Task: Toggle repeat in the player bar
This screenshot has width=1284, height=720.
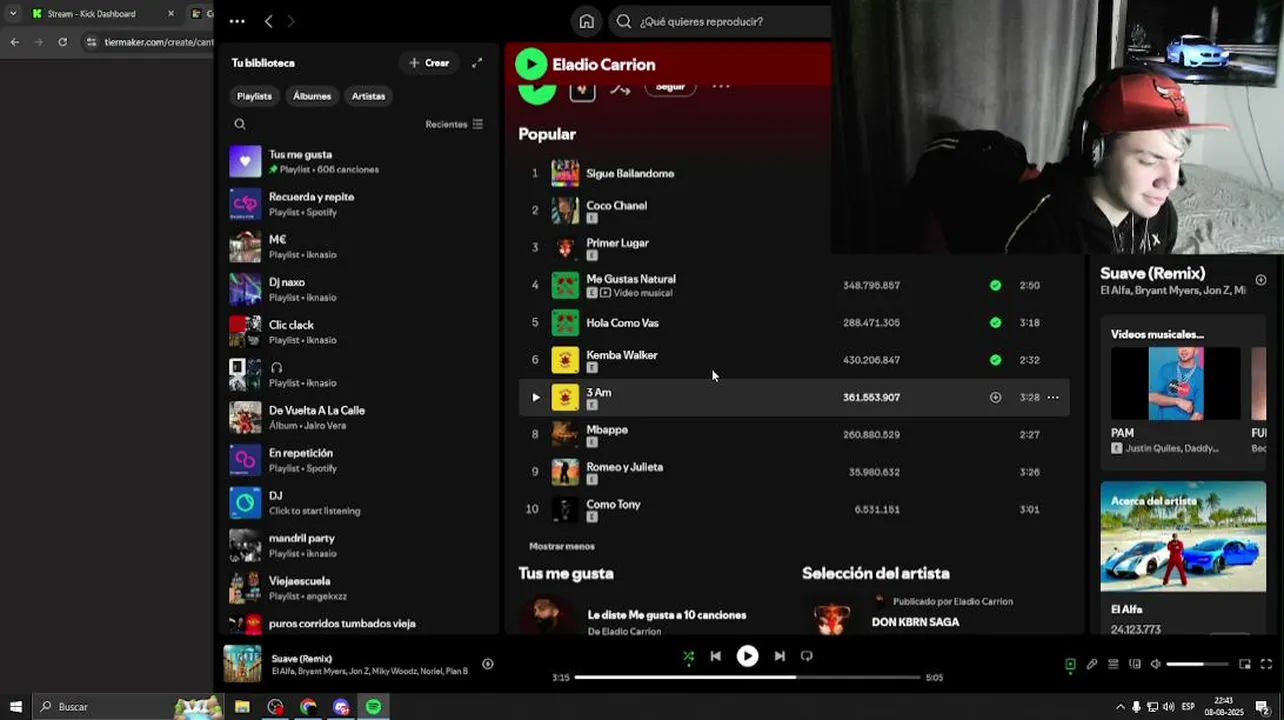Action: pyautogui.click(x=807, y=656)
